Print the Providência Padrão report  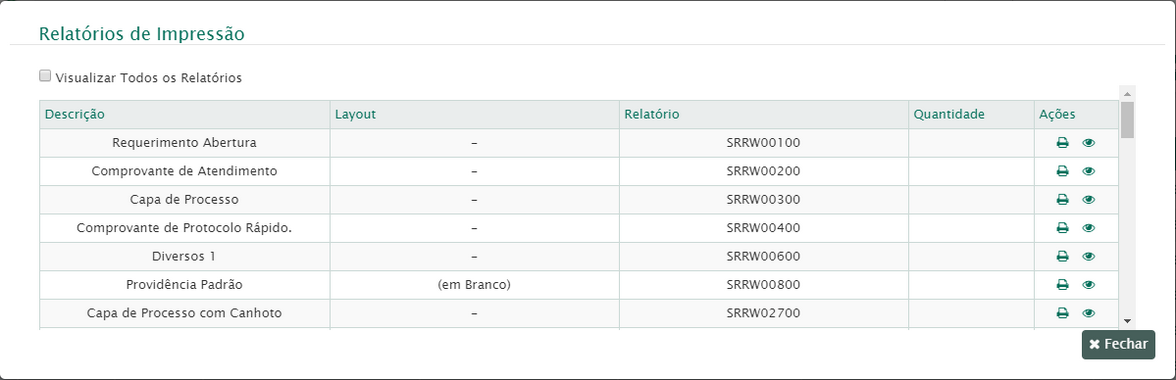coord(1062,285)
